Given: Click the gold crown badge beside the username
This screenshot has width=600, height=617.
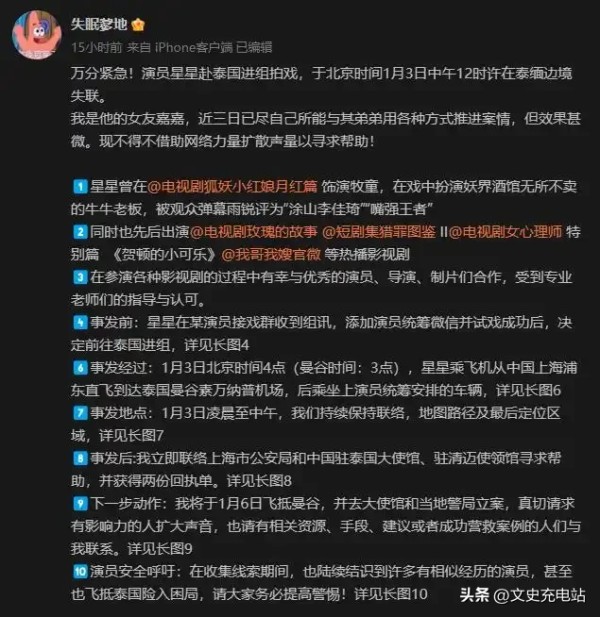Looking at the screenshot, I should (x=138, y=25).
